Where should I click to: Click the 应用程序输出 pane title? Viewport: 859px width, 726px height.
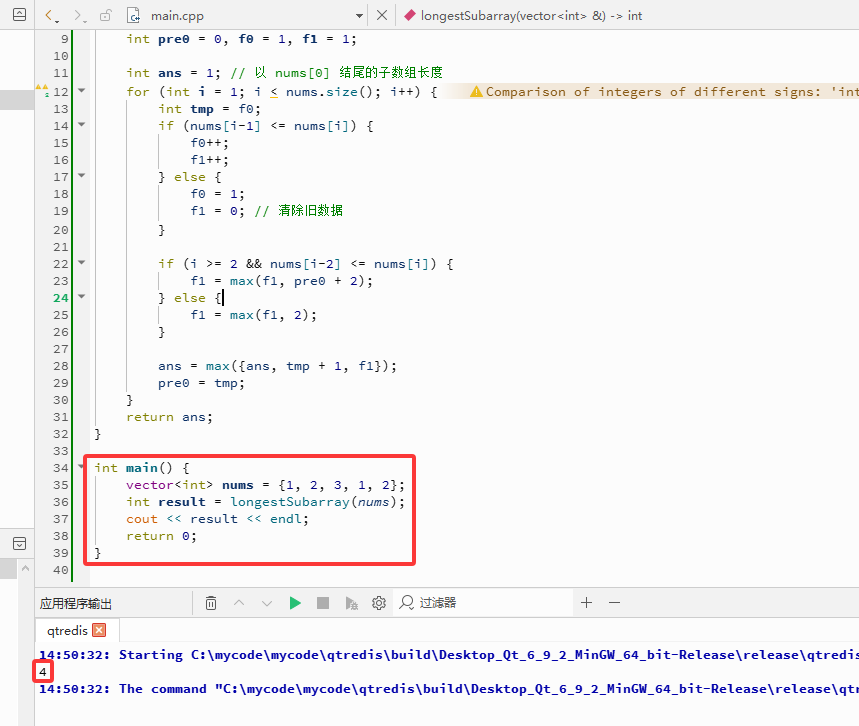(76, 604)
